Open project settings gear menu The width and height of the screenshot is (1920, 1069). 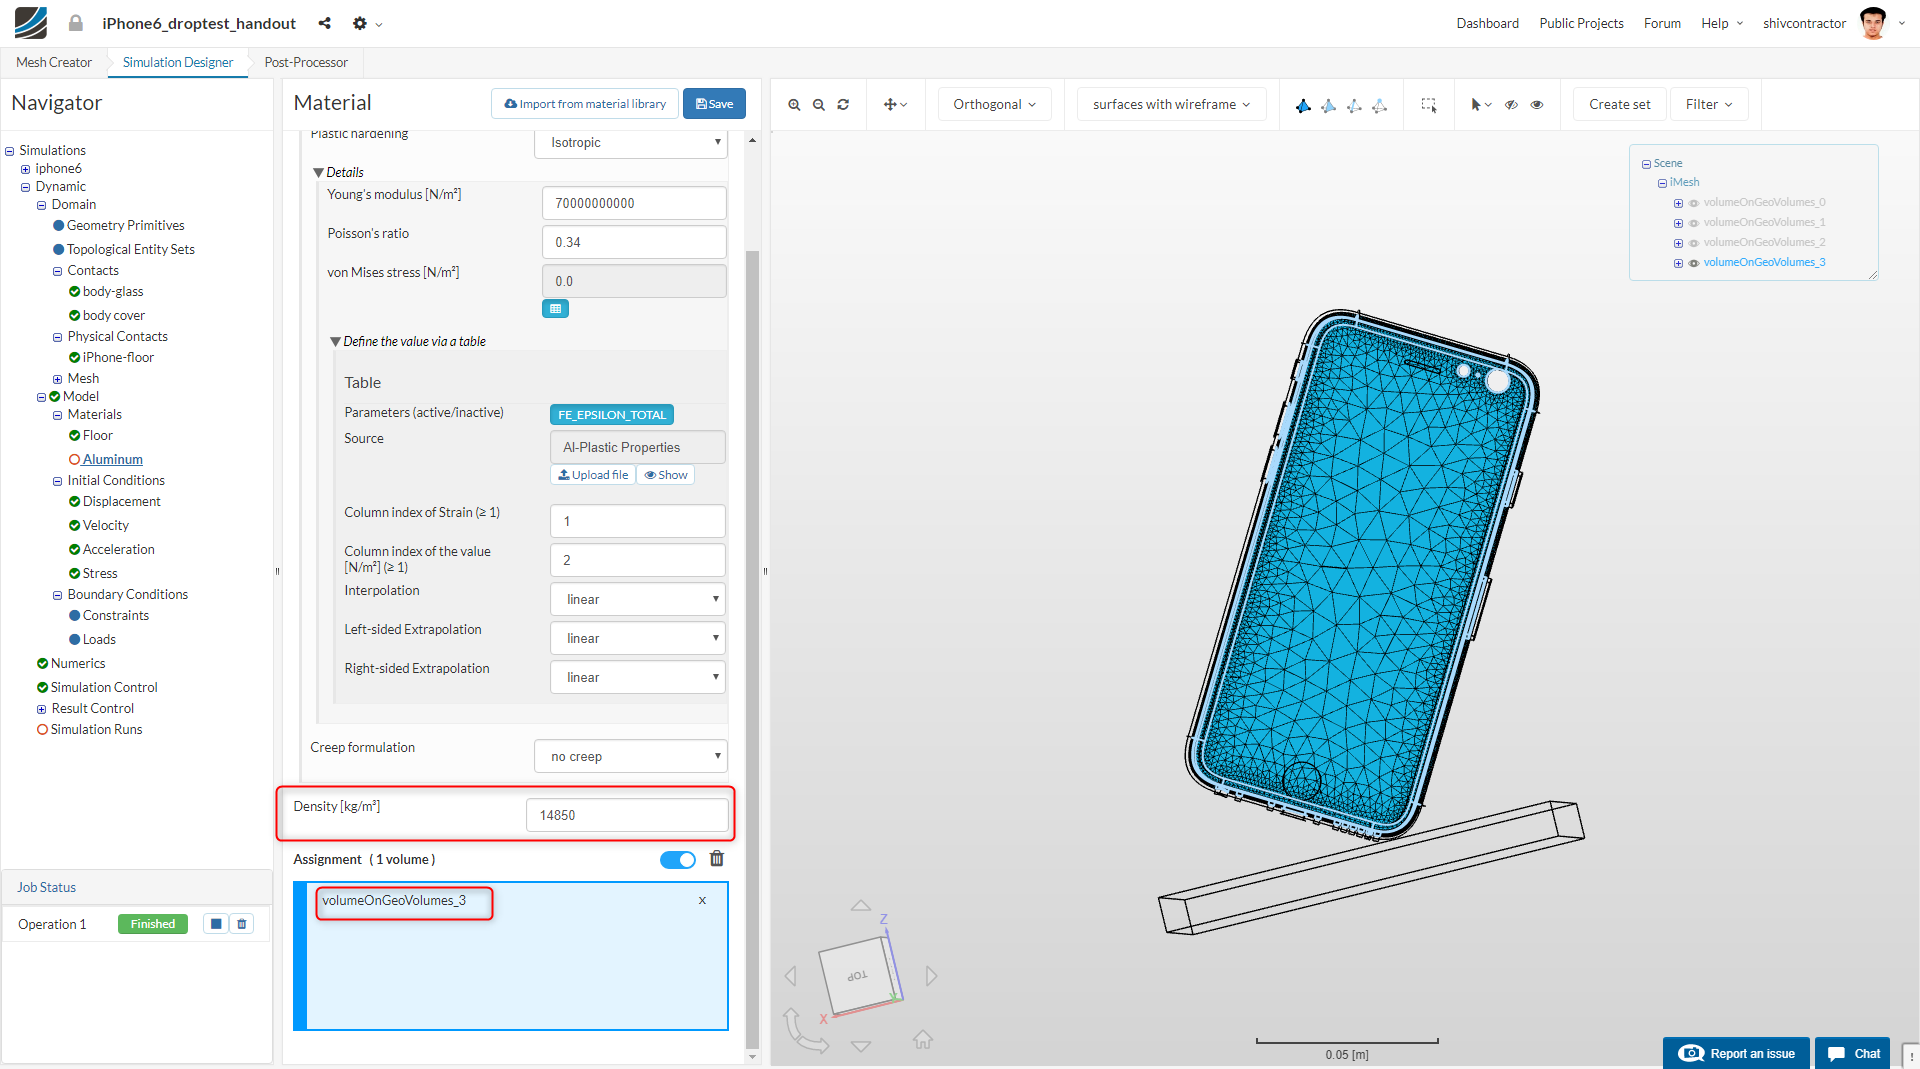(366, 23)
